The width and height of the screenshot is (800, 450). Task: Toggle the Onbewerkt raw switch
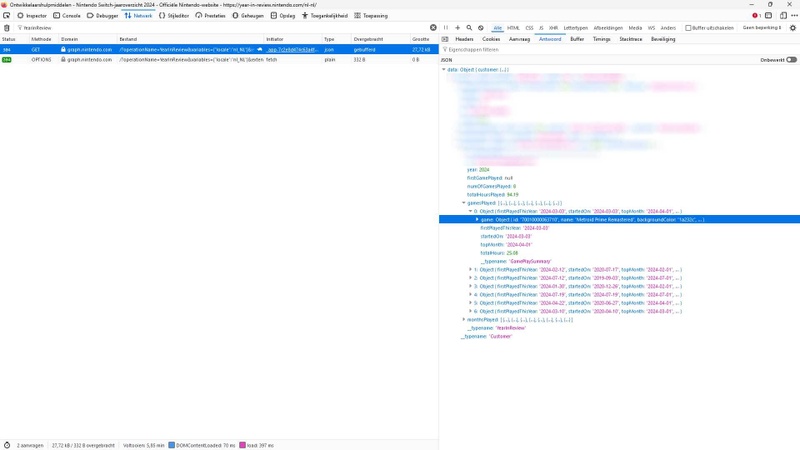coord(791,60)
